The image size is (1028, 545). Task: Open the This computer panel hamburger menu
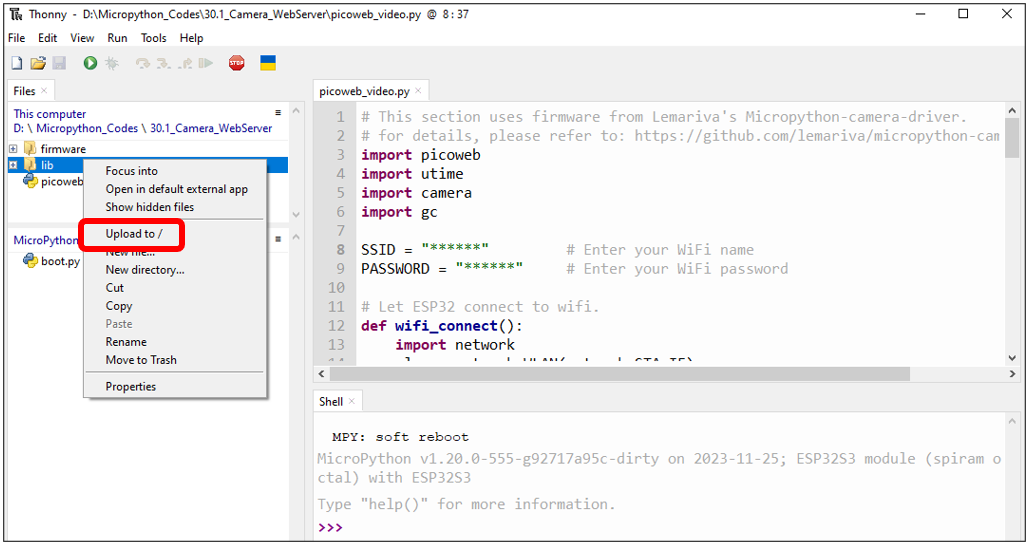[278, 113]
